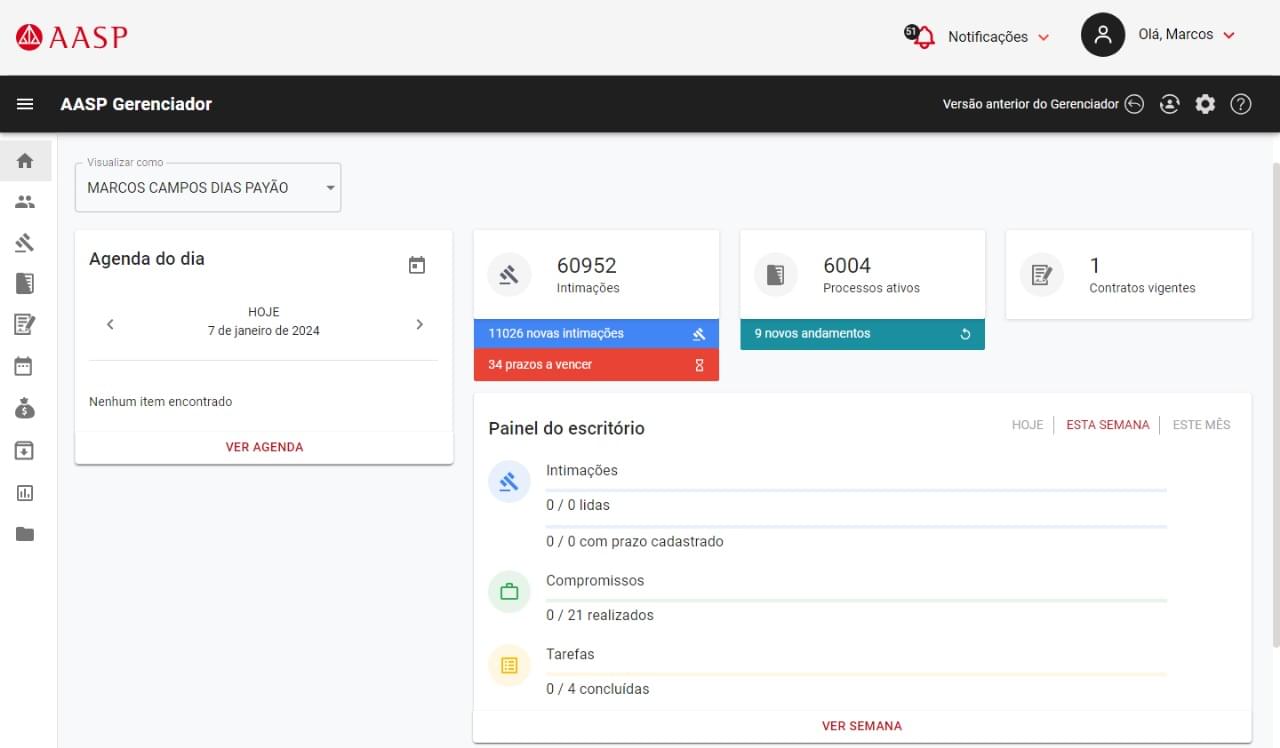This screenshot has height=748, width=1280.
Task: Click the 60952 Intimações count
Action: point(587,265)
